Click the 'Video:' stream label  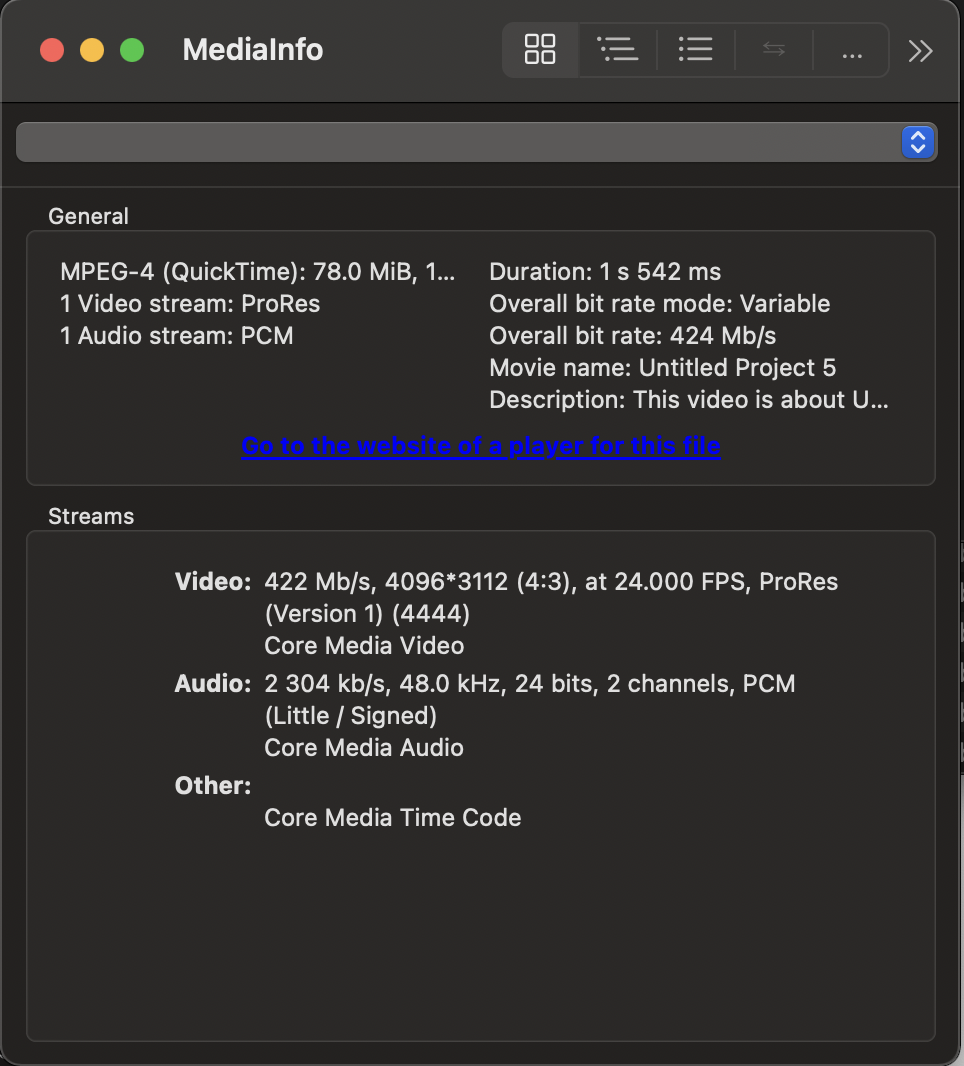[213, 582]
